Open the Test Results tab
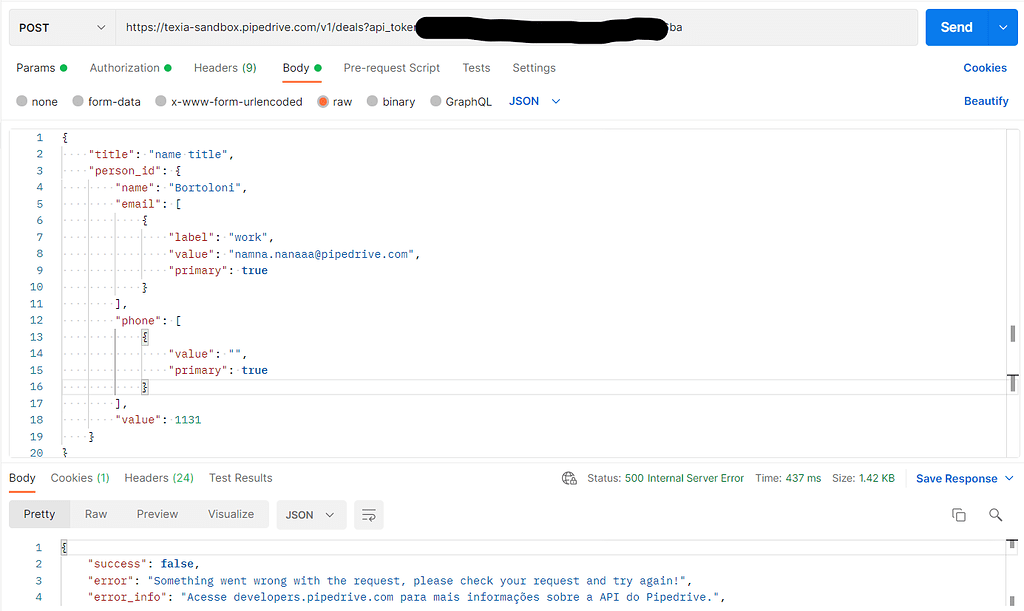 coord(240,478)
